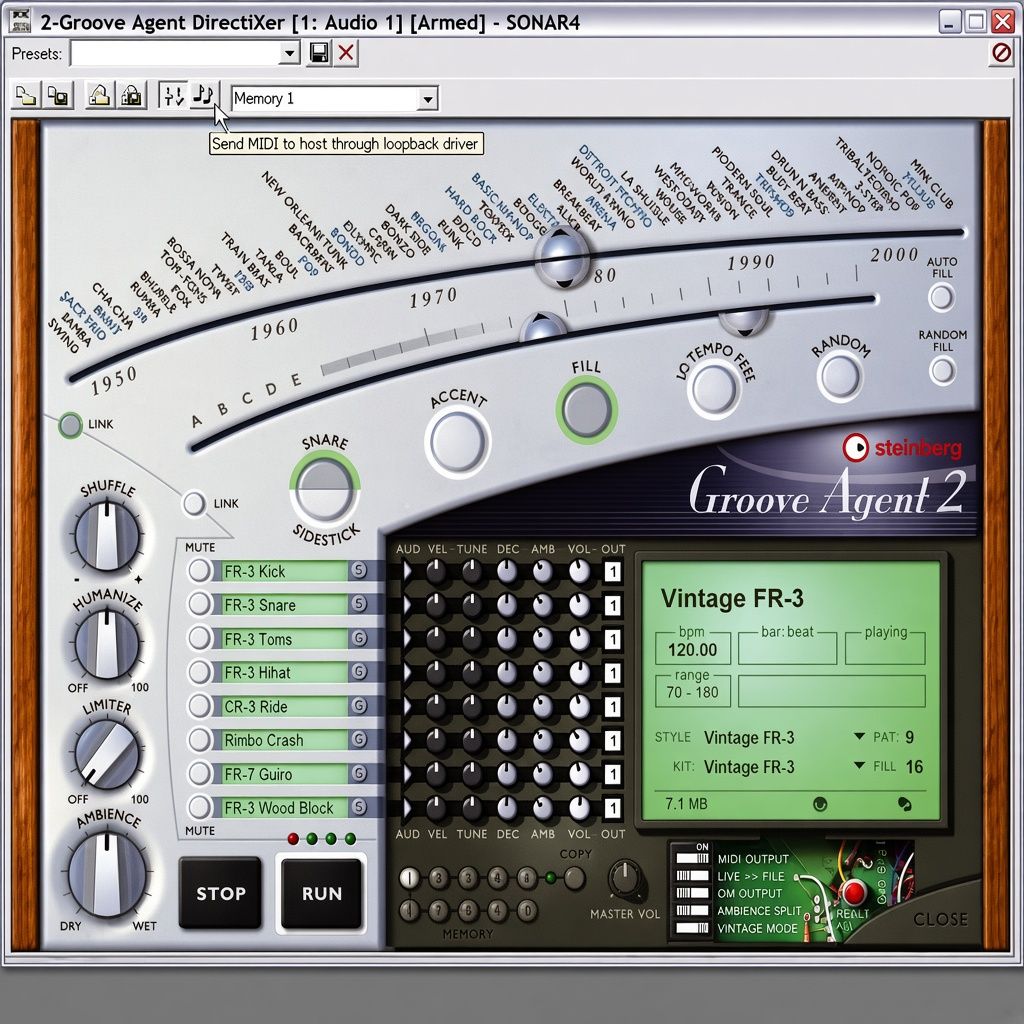
Task: Select memory slot 3 button
Action: (x=468, y=878)
